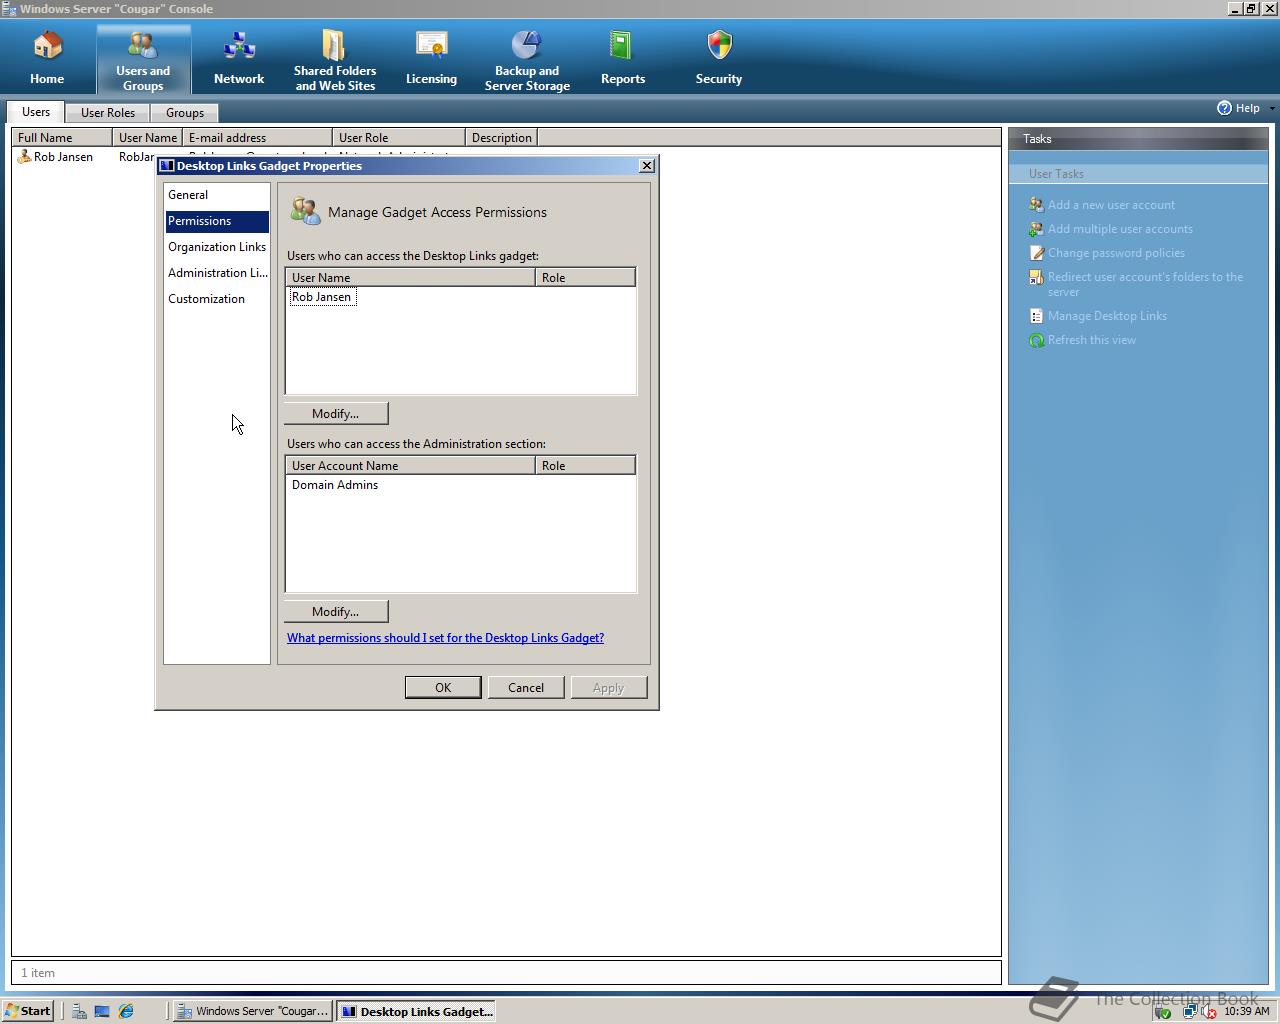Image resolution: width=1280 pixels, height=1024 pixels.
Task: Click Add a new user account icon
Action: click(x=1036, y=205)
